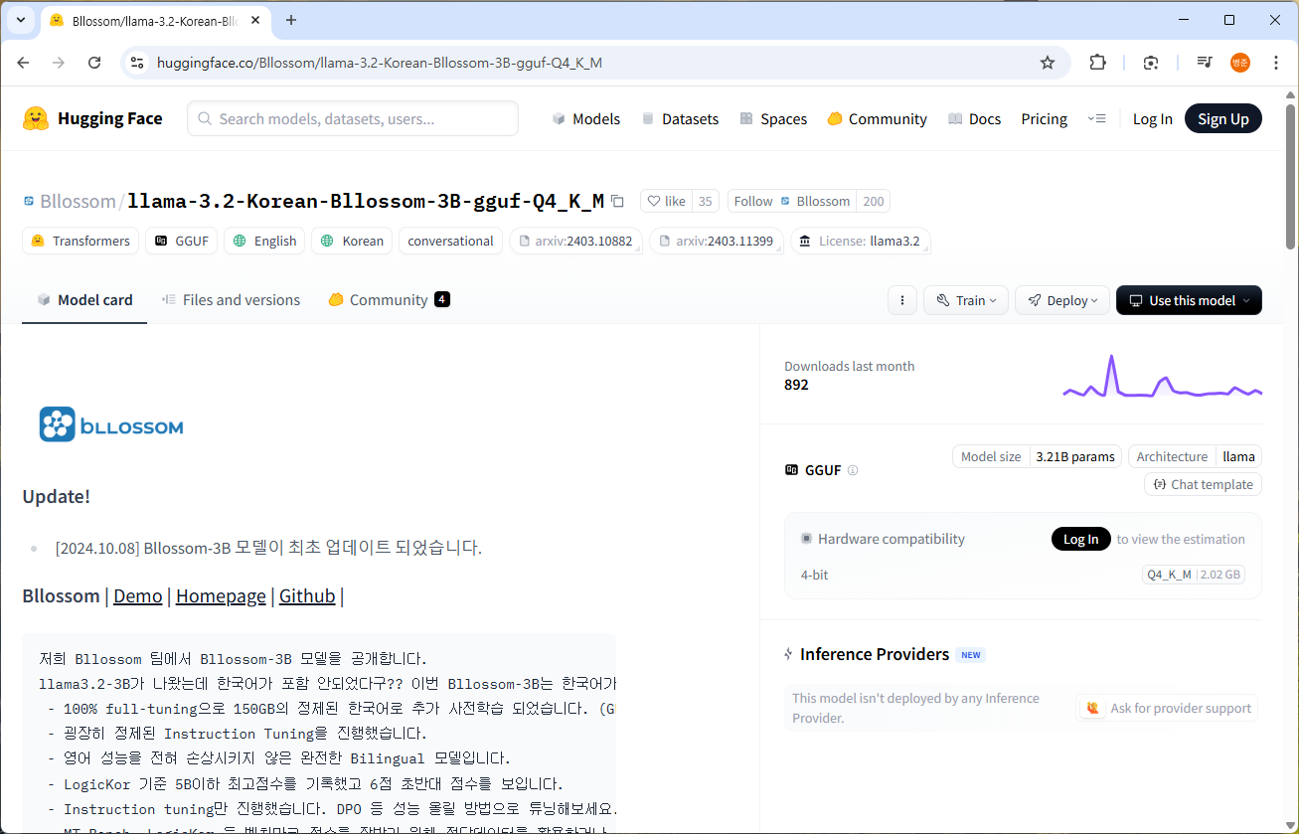This screenshot has width=1299, height=834.
Task: Click the Transformers tag
Action: pyautogui.click(x=80, y=241)
